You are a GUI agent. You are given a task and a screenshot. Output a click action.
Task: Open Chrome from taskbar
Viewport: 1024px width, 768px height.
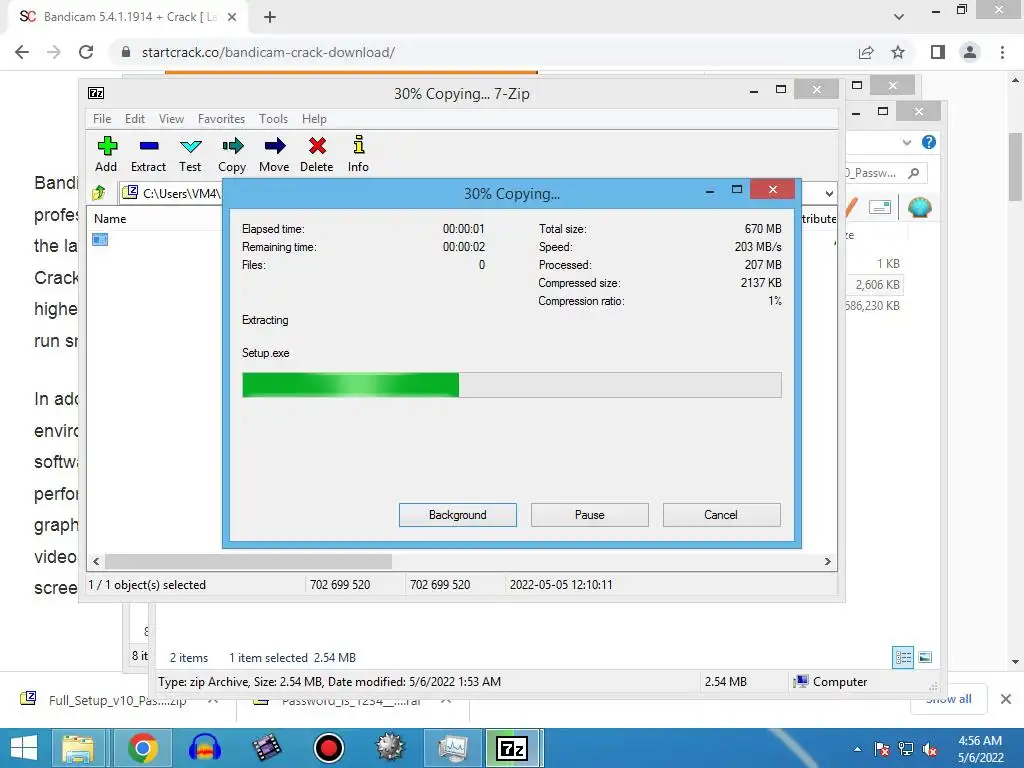point(142,748)
